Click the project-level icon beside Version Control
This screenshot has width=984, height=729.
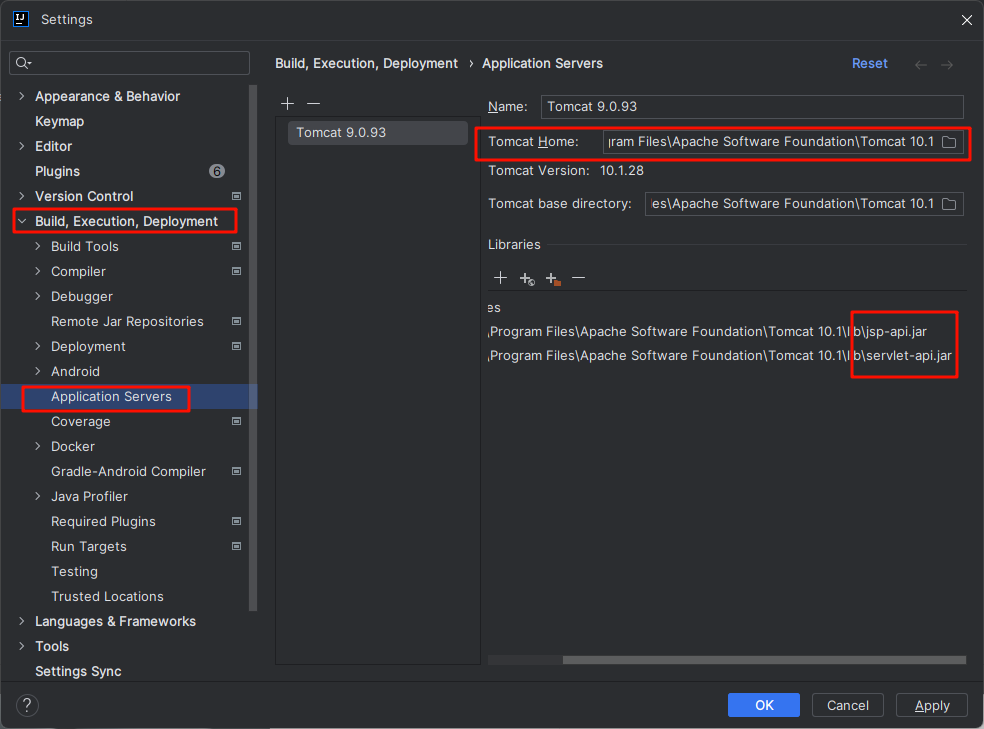click(x=237, y=196)
